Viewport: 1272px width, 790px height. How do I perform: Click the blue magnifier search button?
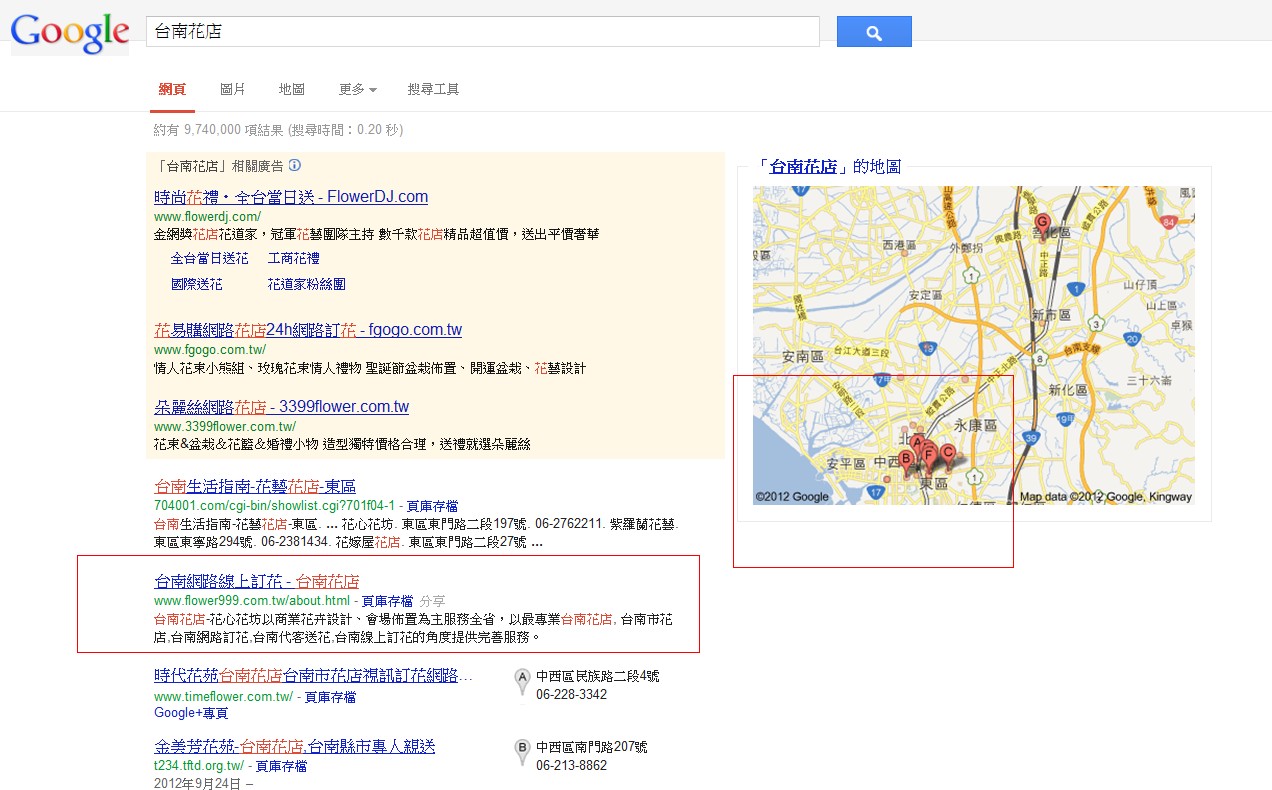pos(873,32)
